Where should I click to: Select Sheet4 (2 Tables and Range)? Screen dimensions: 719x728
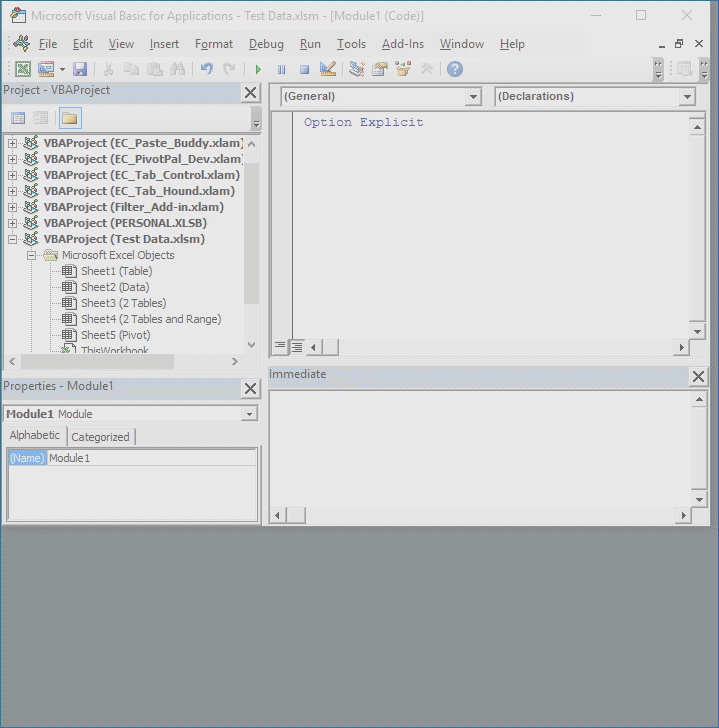[151, 319]
